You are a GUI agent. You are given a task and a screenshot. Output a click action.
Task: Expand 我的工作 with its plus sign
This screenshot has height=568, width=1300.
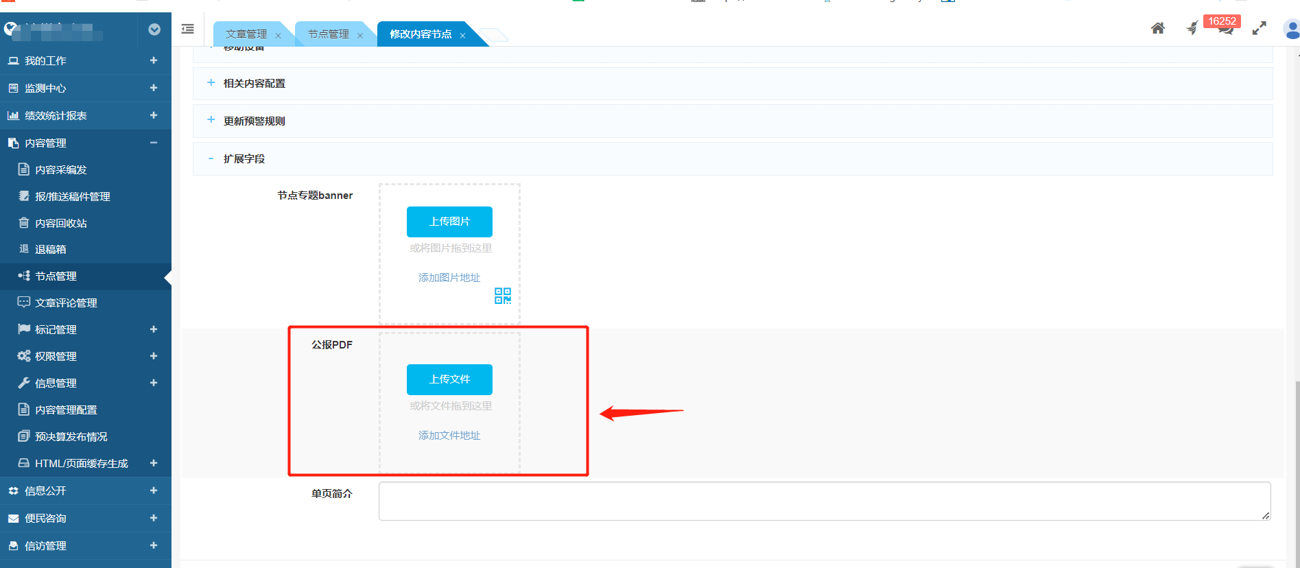[153, 61]
